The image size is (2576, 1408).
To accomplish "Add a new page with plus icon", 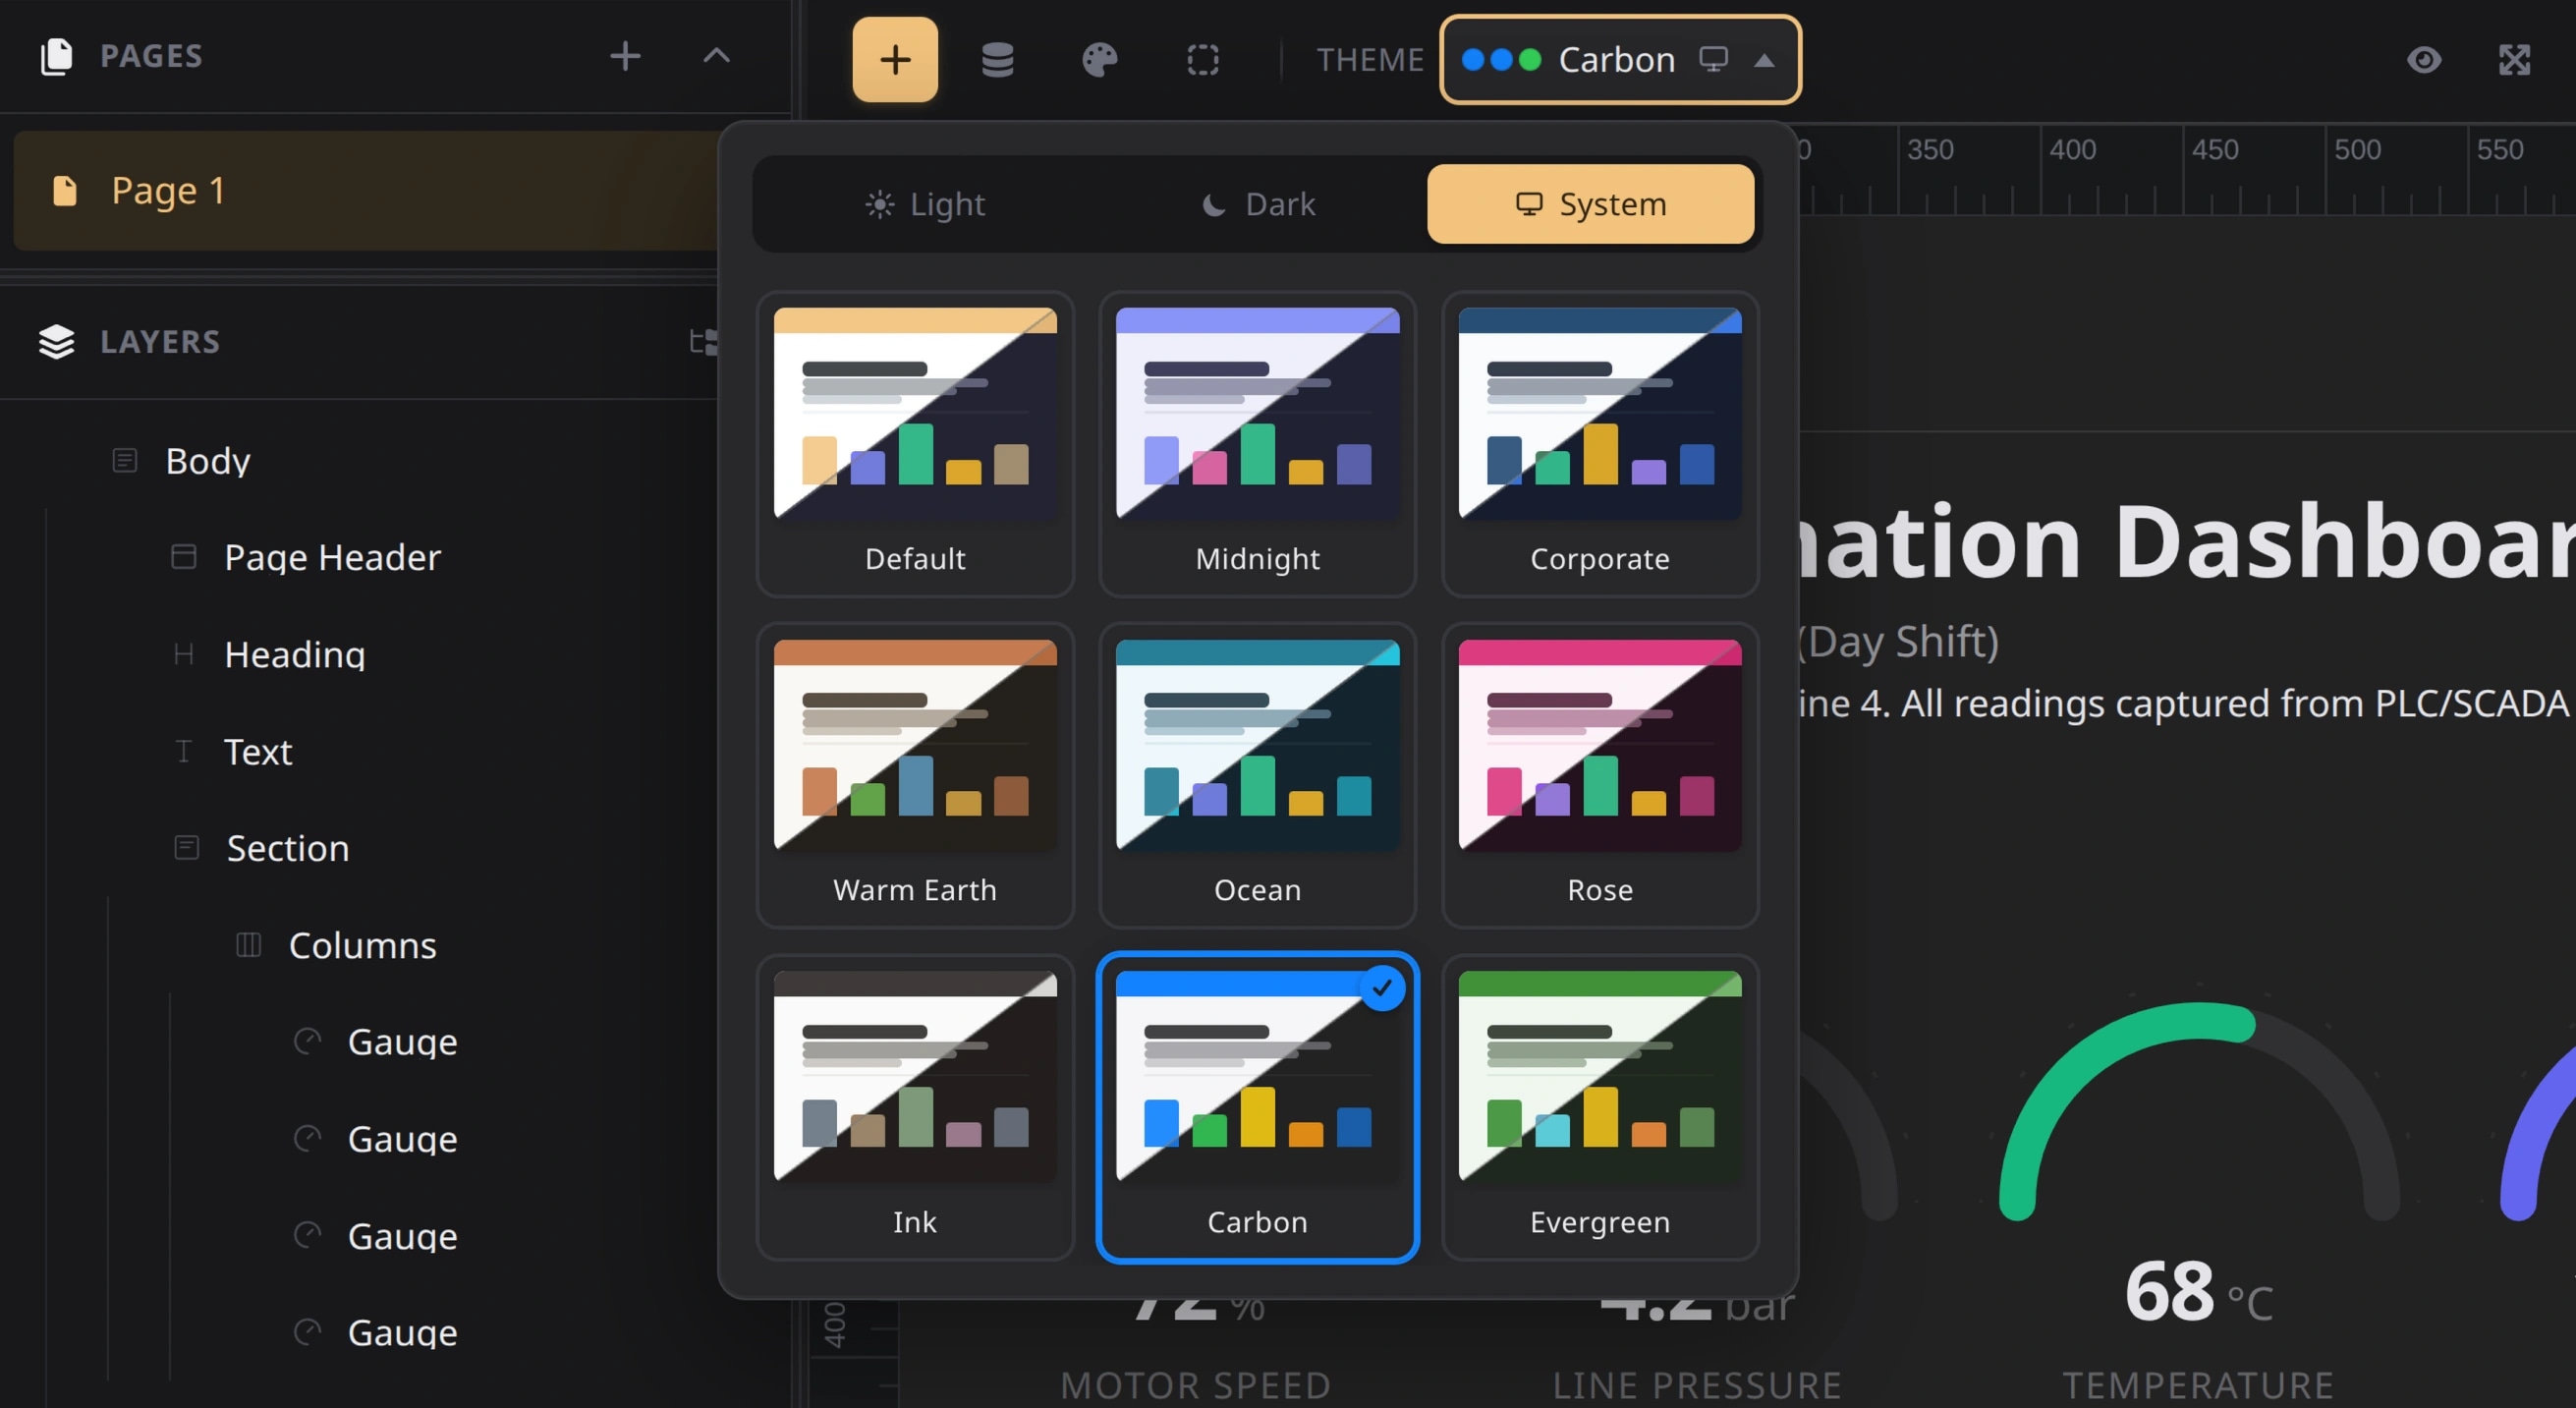I will point(625,55).
